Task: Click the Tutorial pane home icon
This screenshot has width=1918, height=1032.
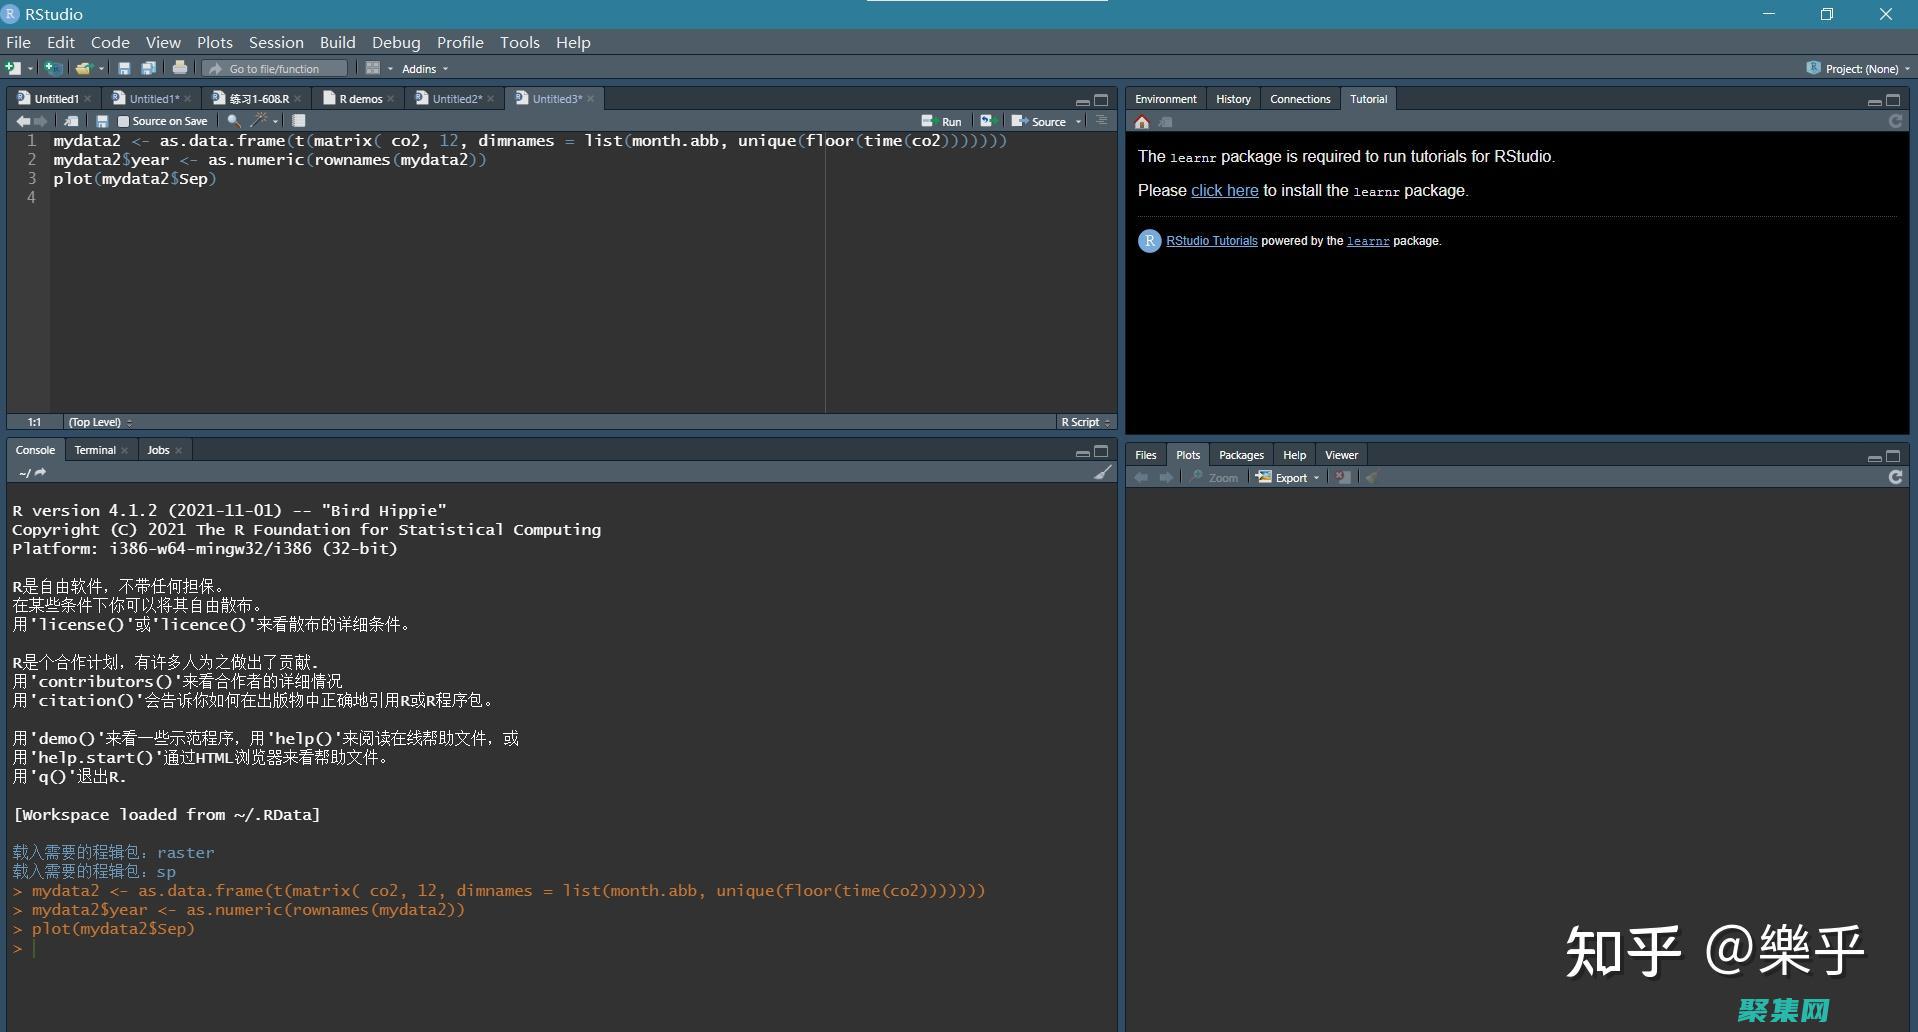Action: coord(1142,122)
